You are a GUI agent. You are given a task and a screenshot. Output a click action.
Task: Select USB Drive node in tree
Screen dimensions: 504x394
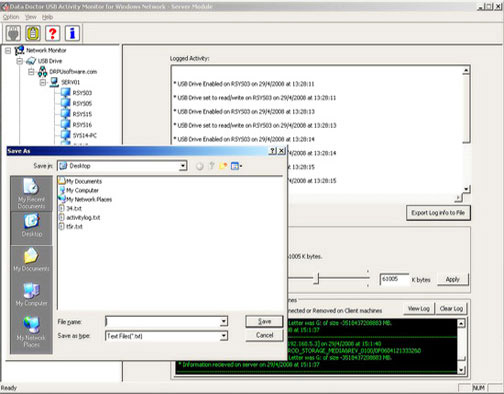point(50,61)
